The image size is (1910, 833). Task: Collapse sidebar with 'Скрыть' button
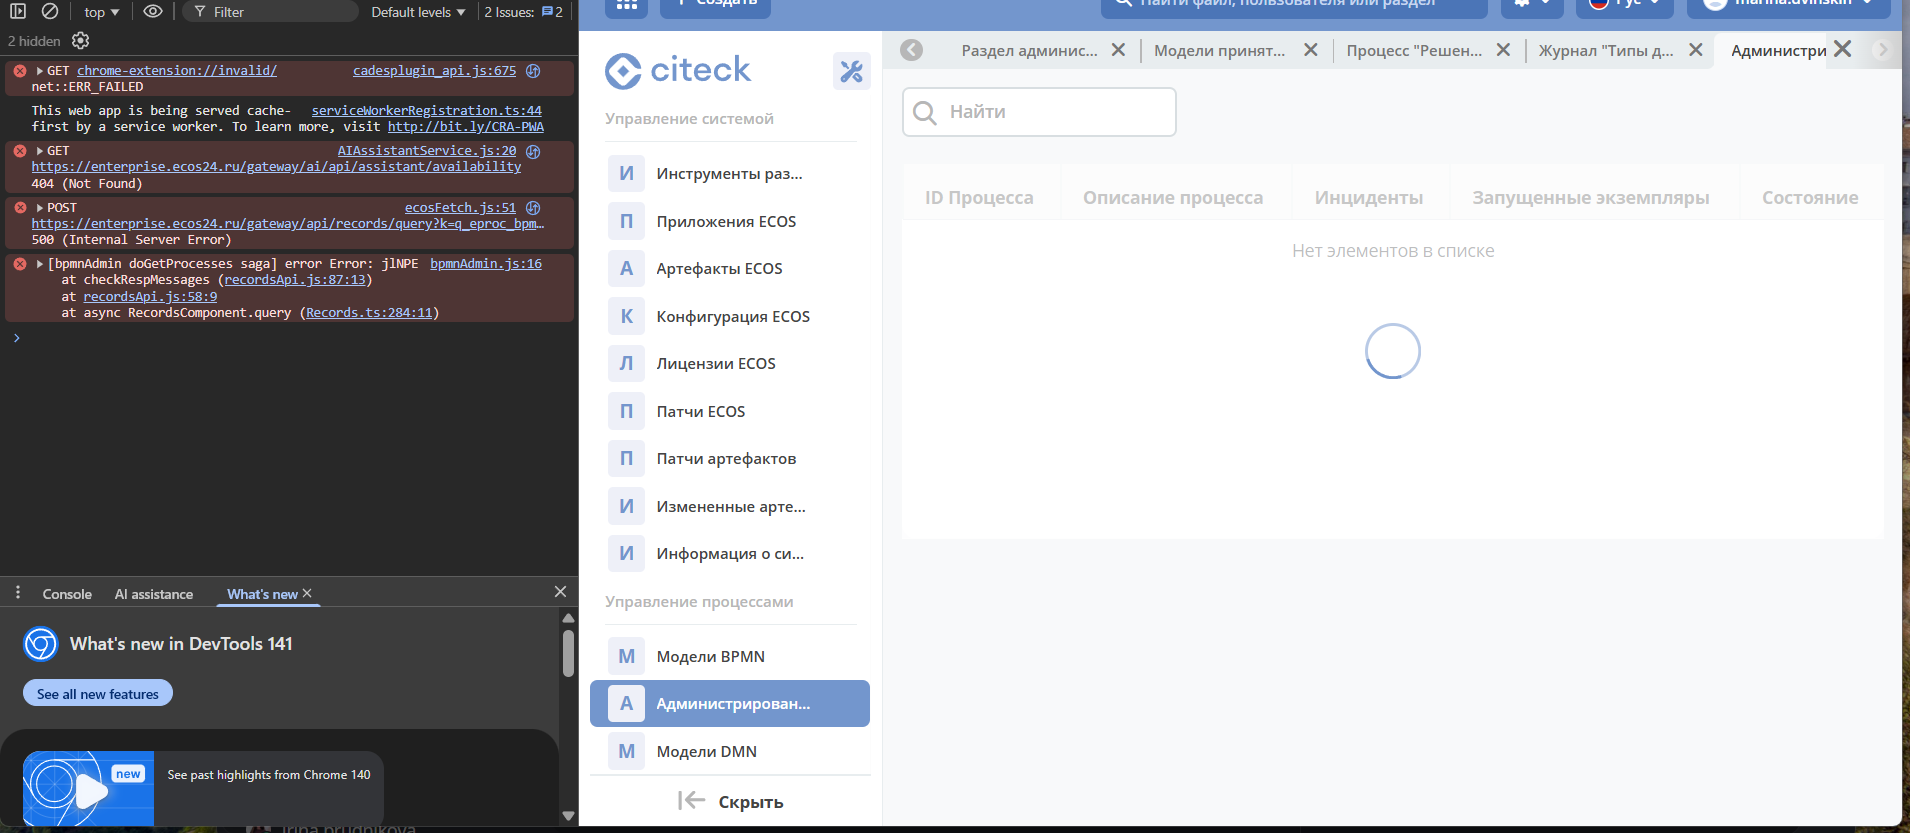pyautogui.click(x=731, y=802)
